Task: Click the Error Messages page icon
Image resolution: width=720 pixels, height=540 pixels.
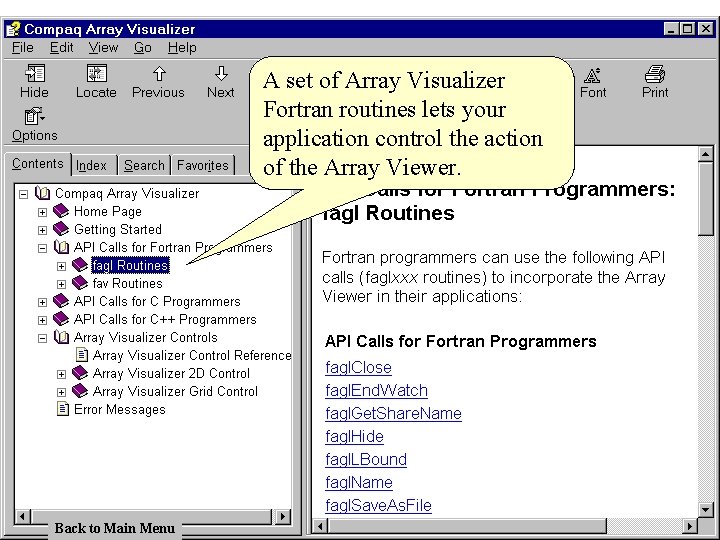Action: pyautogui.click(x=63, y=409)
